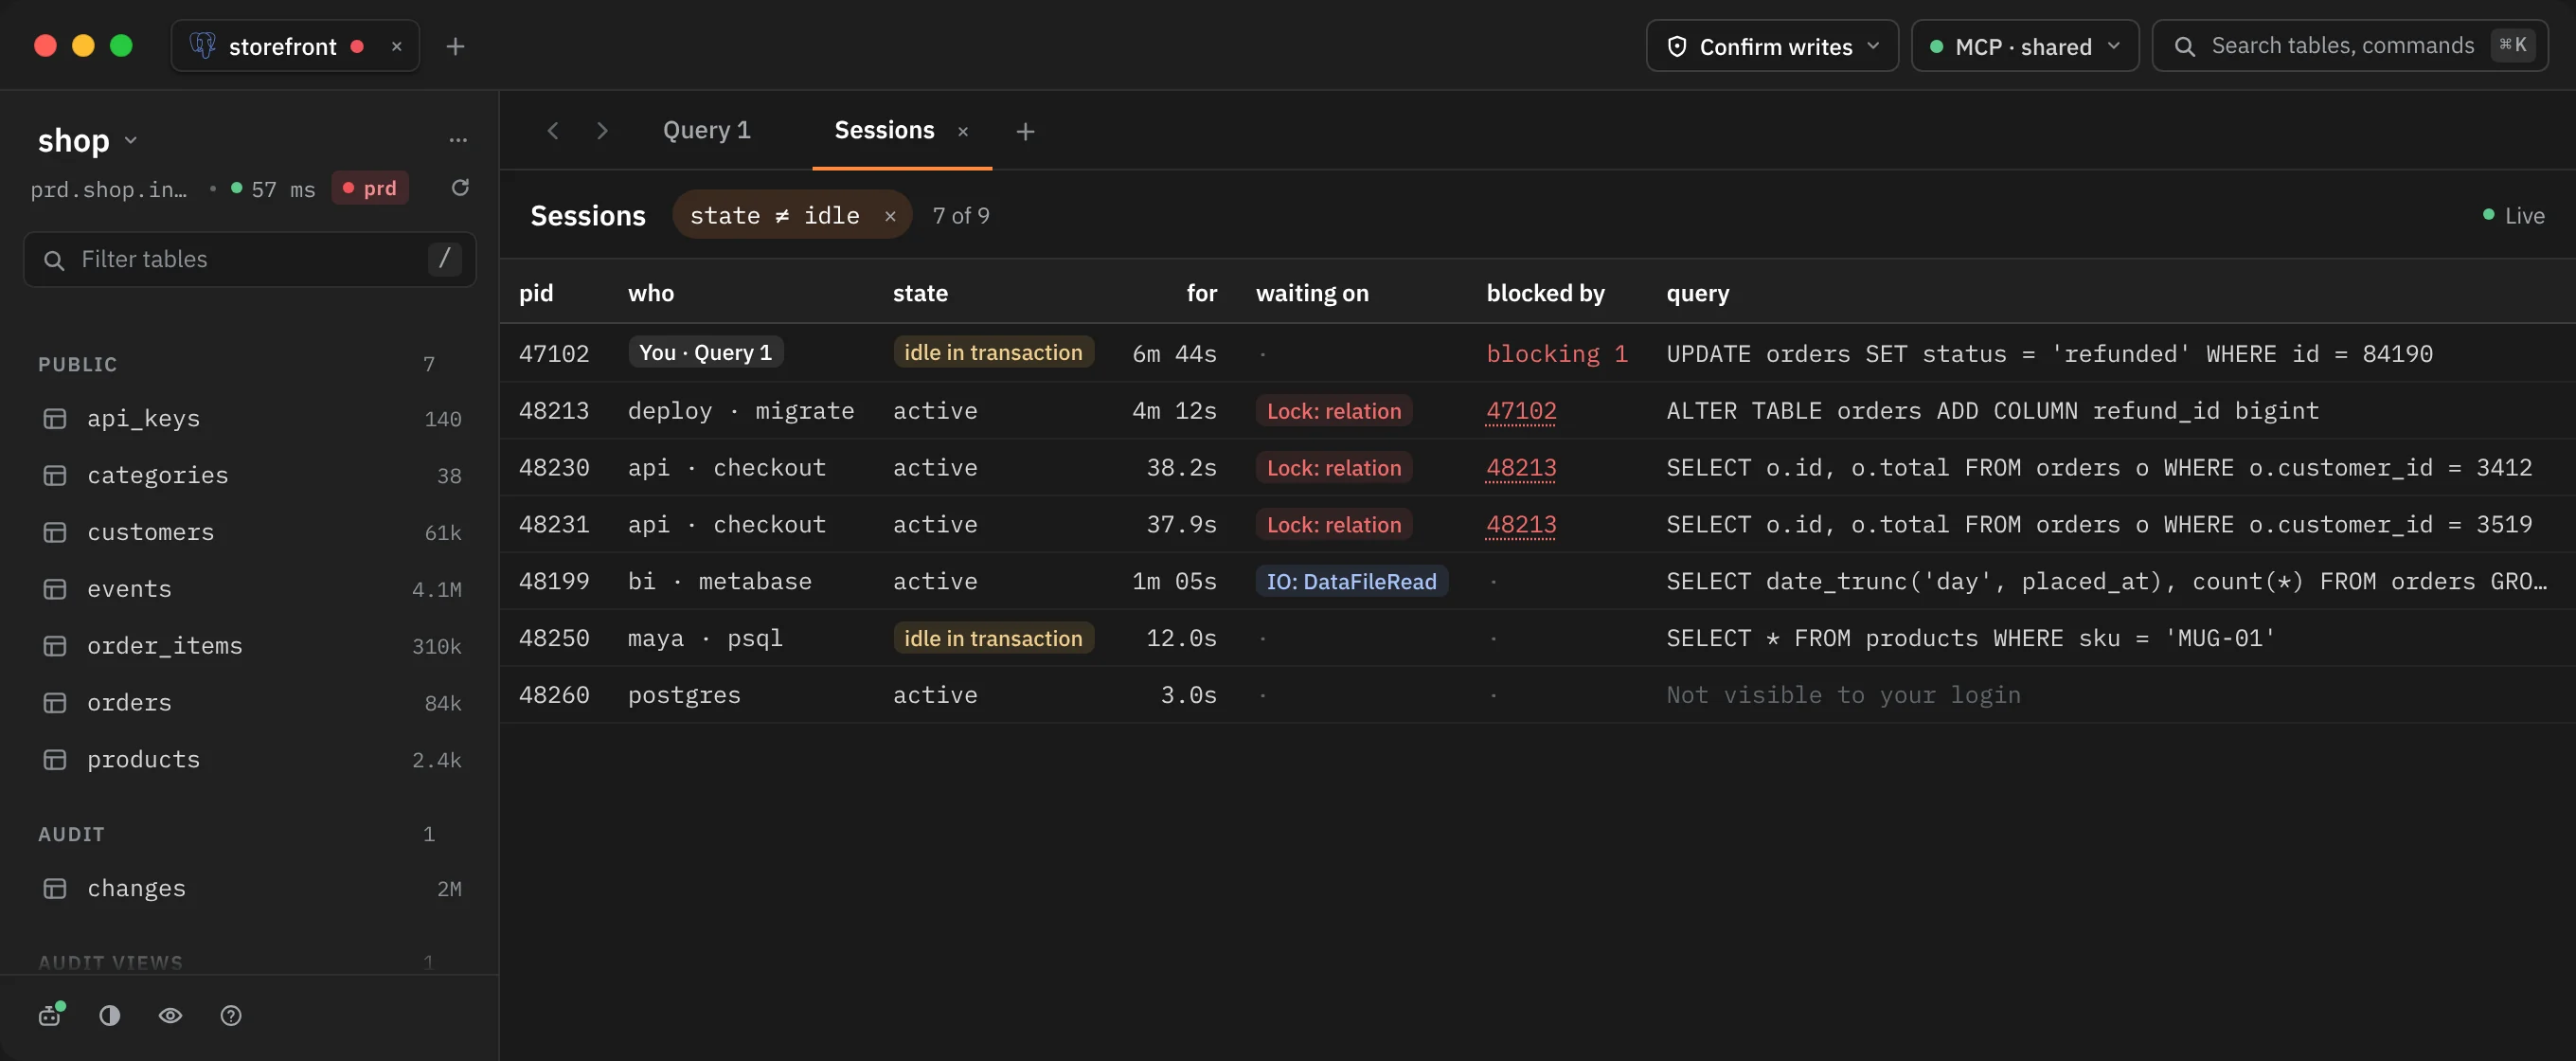This screenshot has width=2576, height=1061.
Task: Click the search magnifier icon in top bar
Action: [2185, 46]
